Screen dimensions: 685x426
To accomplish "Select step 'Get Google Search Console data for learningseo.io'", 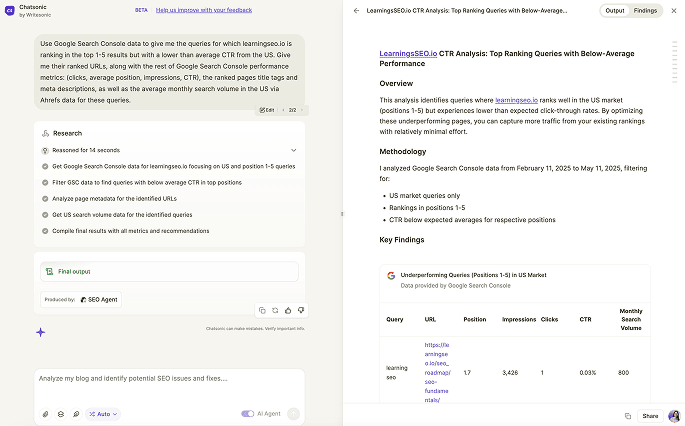I will pos(169,166).
